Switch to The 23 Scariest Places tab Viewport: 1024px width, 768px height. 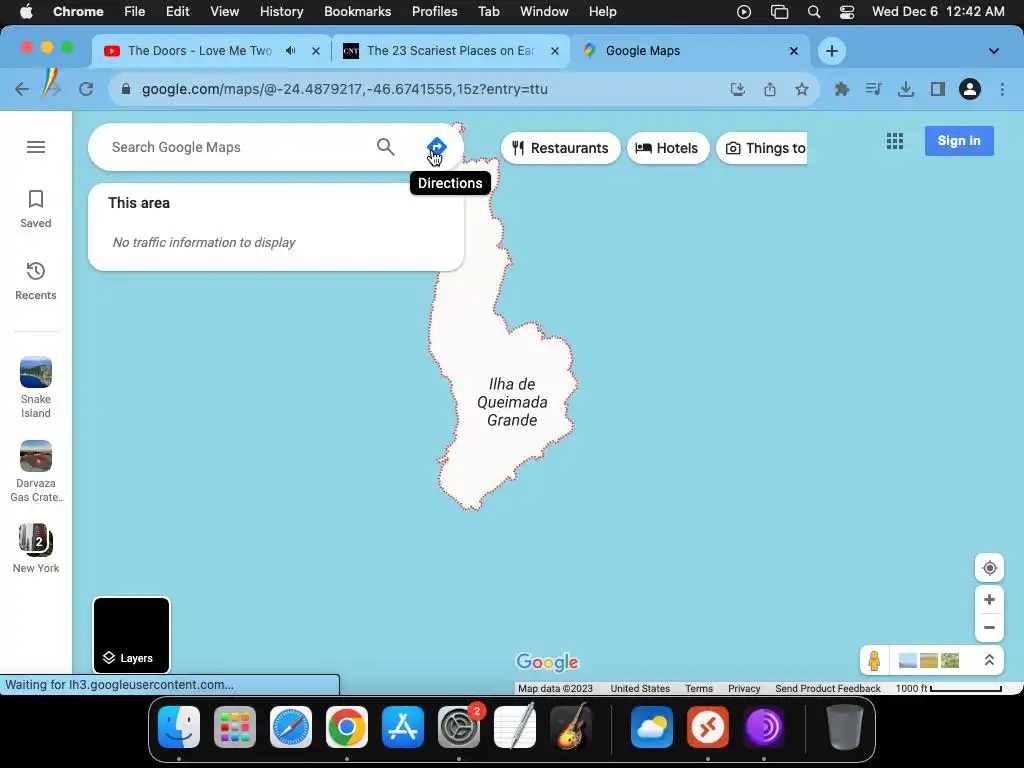click(450, 51)
